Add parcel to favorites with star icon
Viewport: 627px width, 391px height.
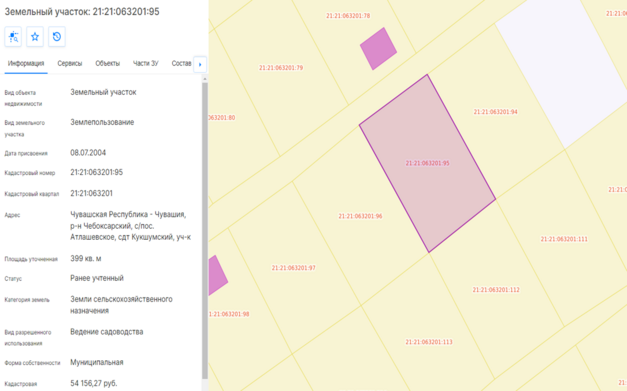coord(35,37)
